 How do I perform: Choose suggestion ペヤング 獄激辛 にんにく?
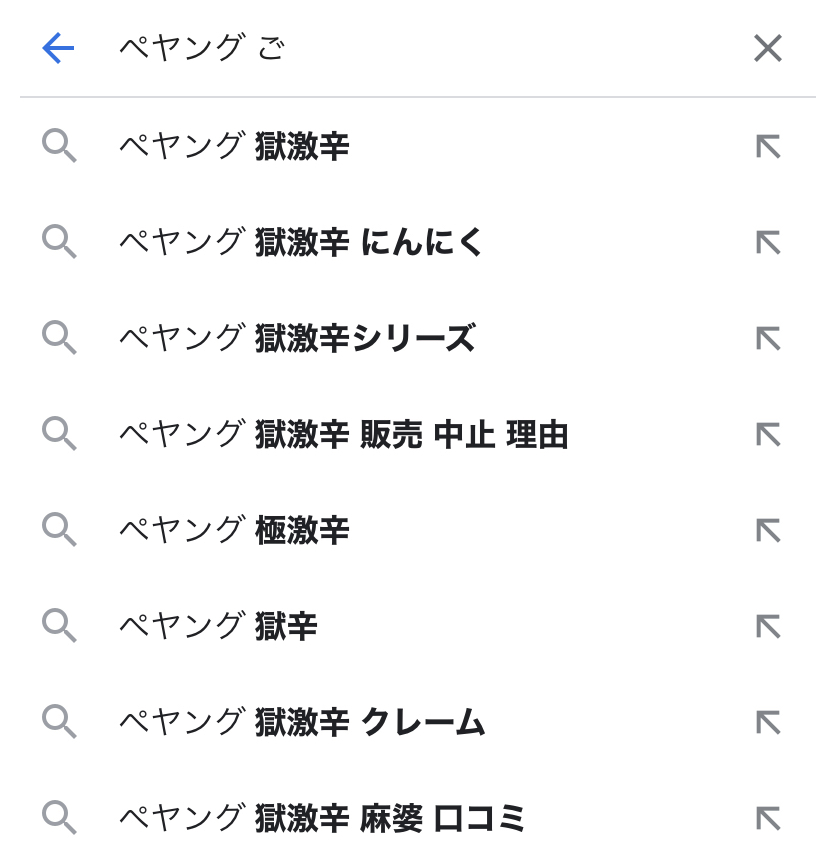point(301,243)
